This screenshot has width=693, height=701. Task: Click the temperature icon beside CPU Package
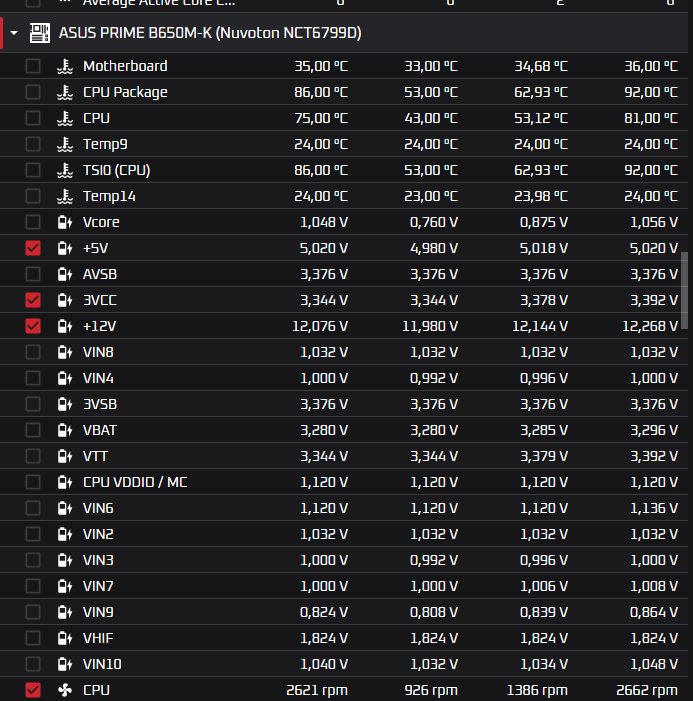(65, 92)
